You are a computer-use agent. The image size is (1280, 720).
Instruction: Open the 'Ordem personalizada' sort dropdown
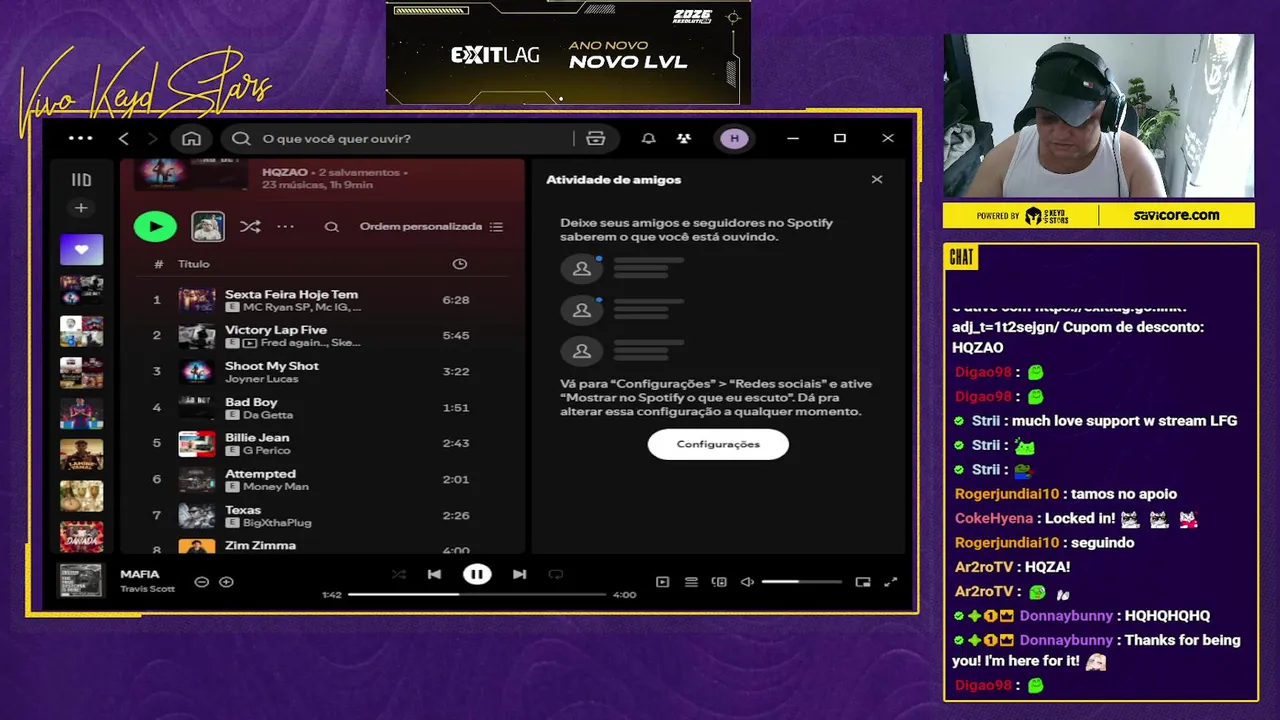[431, 227]
